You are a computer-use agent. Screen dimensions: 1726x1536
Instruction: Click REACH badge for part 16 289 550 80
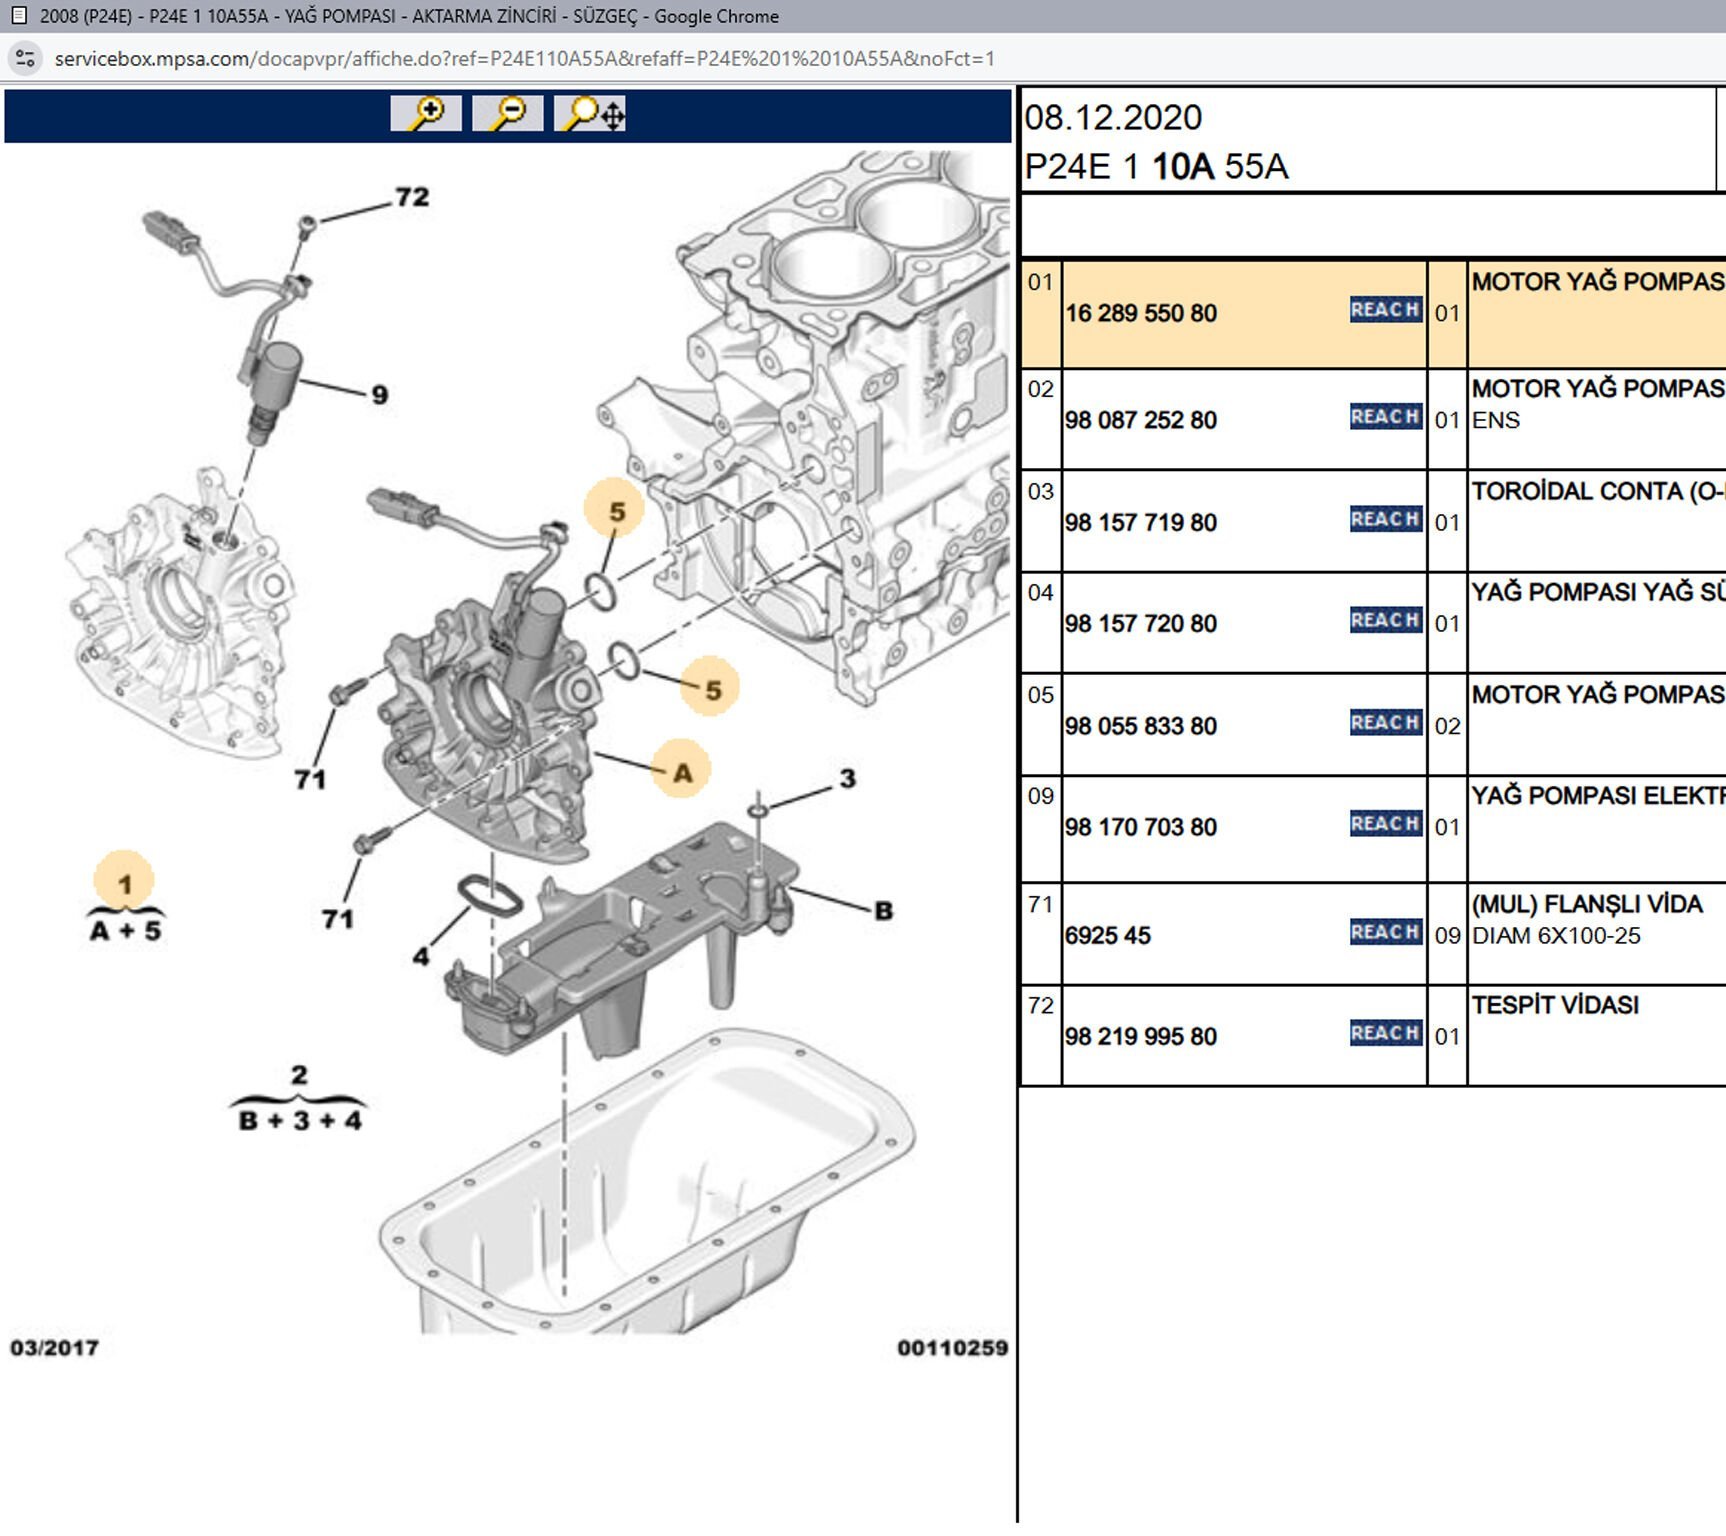tap(1385, 310)
